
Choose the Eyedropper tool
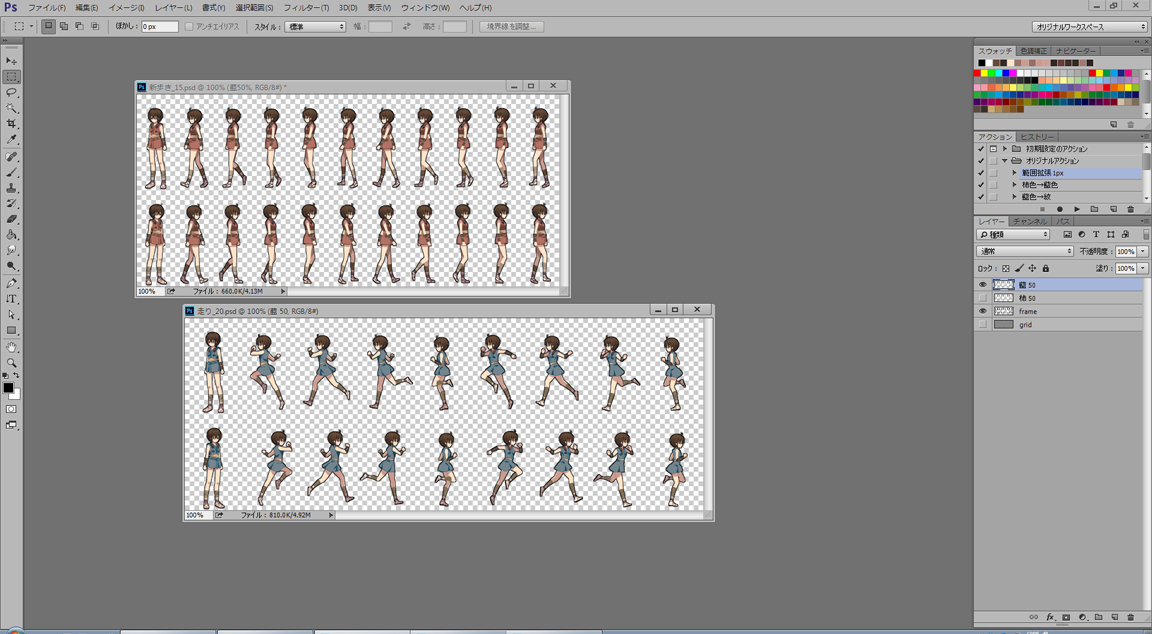point(12,140)
